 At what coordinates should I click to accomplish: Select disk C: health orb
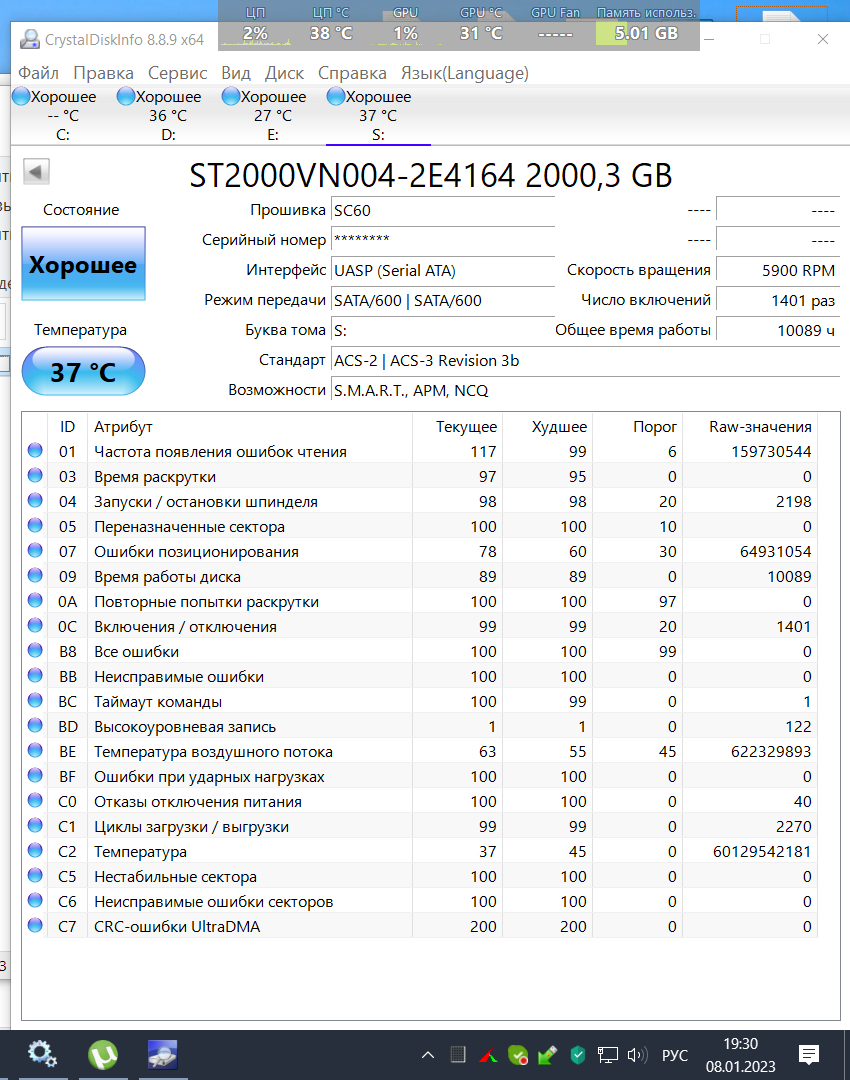(x=21, y=97)
